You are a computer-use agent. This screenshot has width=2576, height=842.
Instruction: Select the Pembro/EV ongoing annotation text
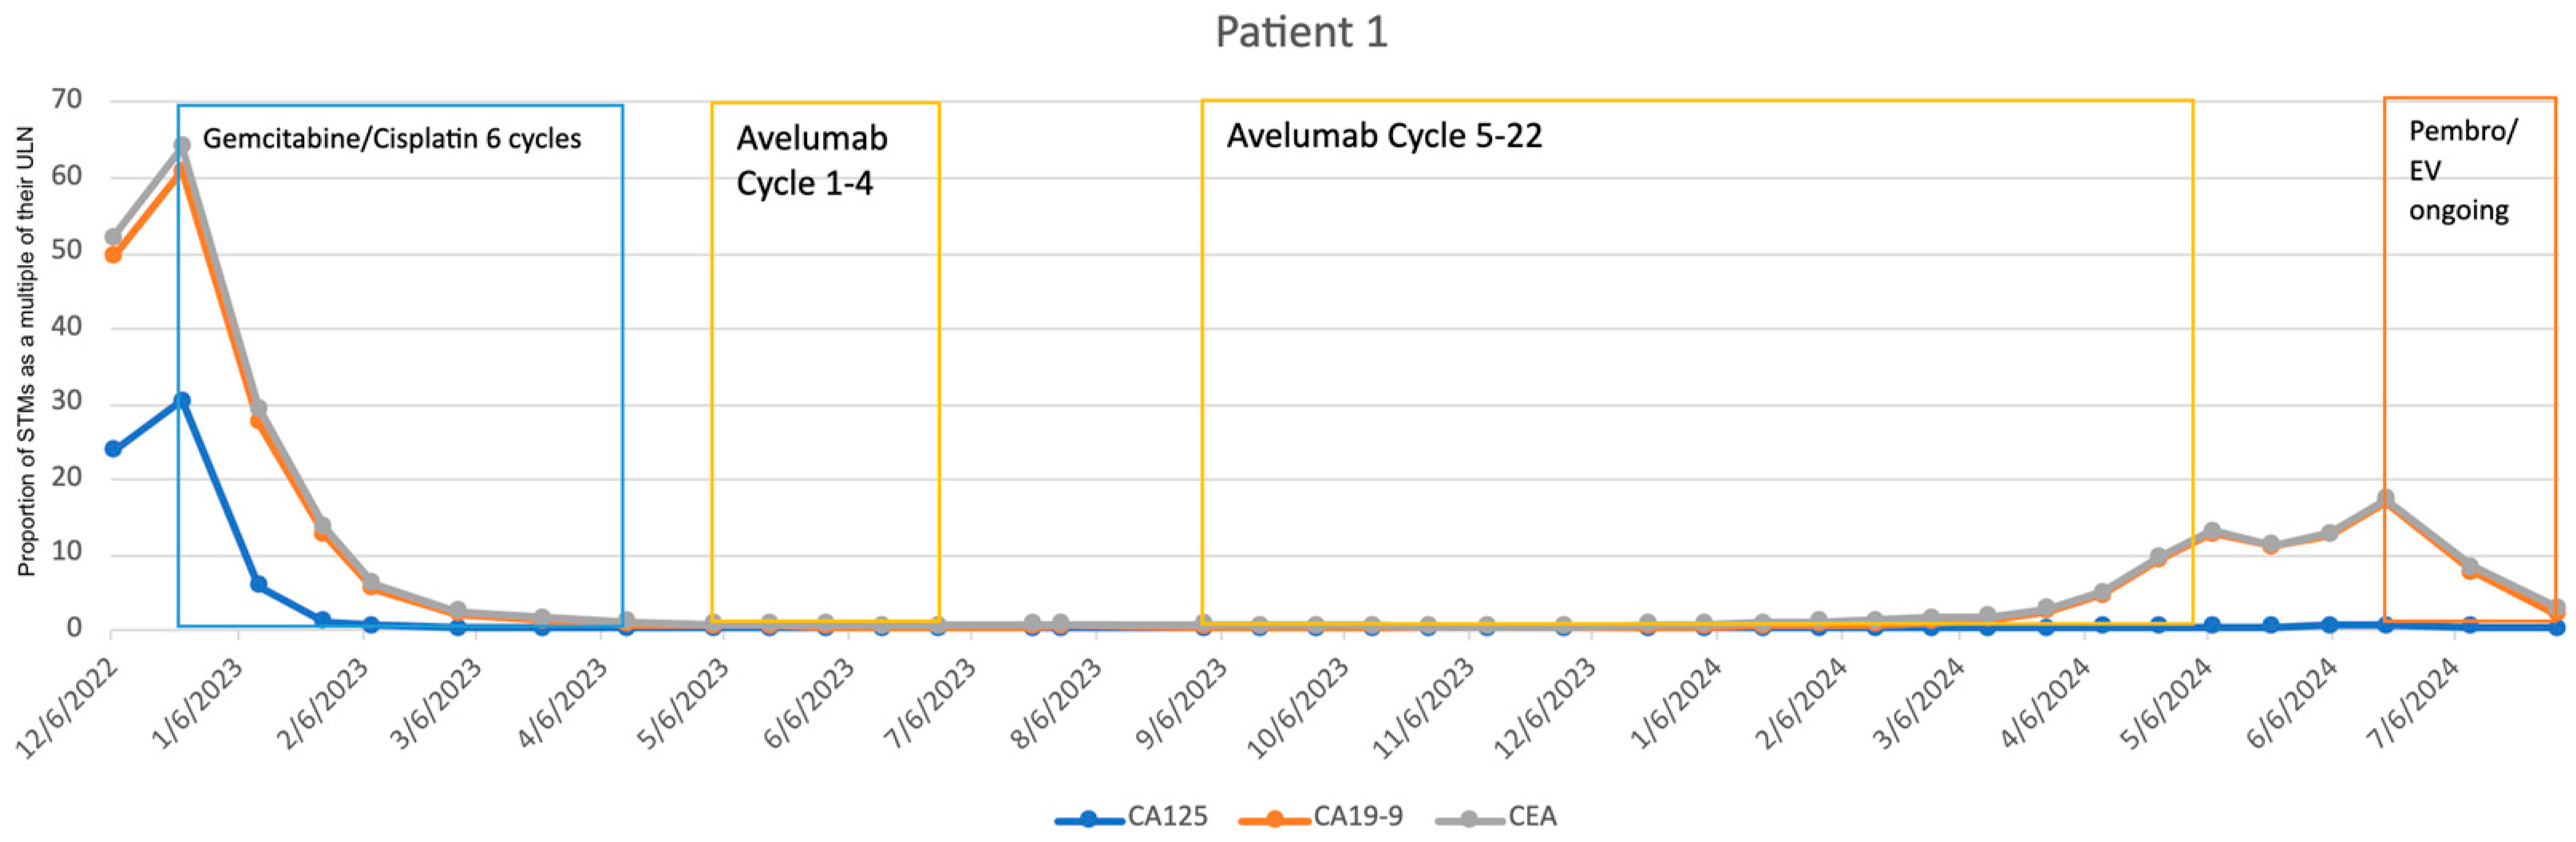click(2460, 170)
